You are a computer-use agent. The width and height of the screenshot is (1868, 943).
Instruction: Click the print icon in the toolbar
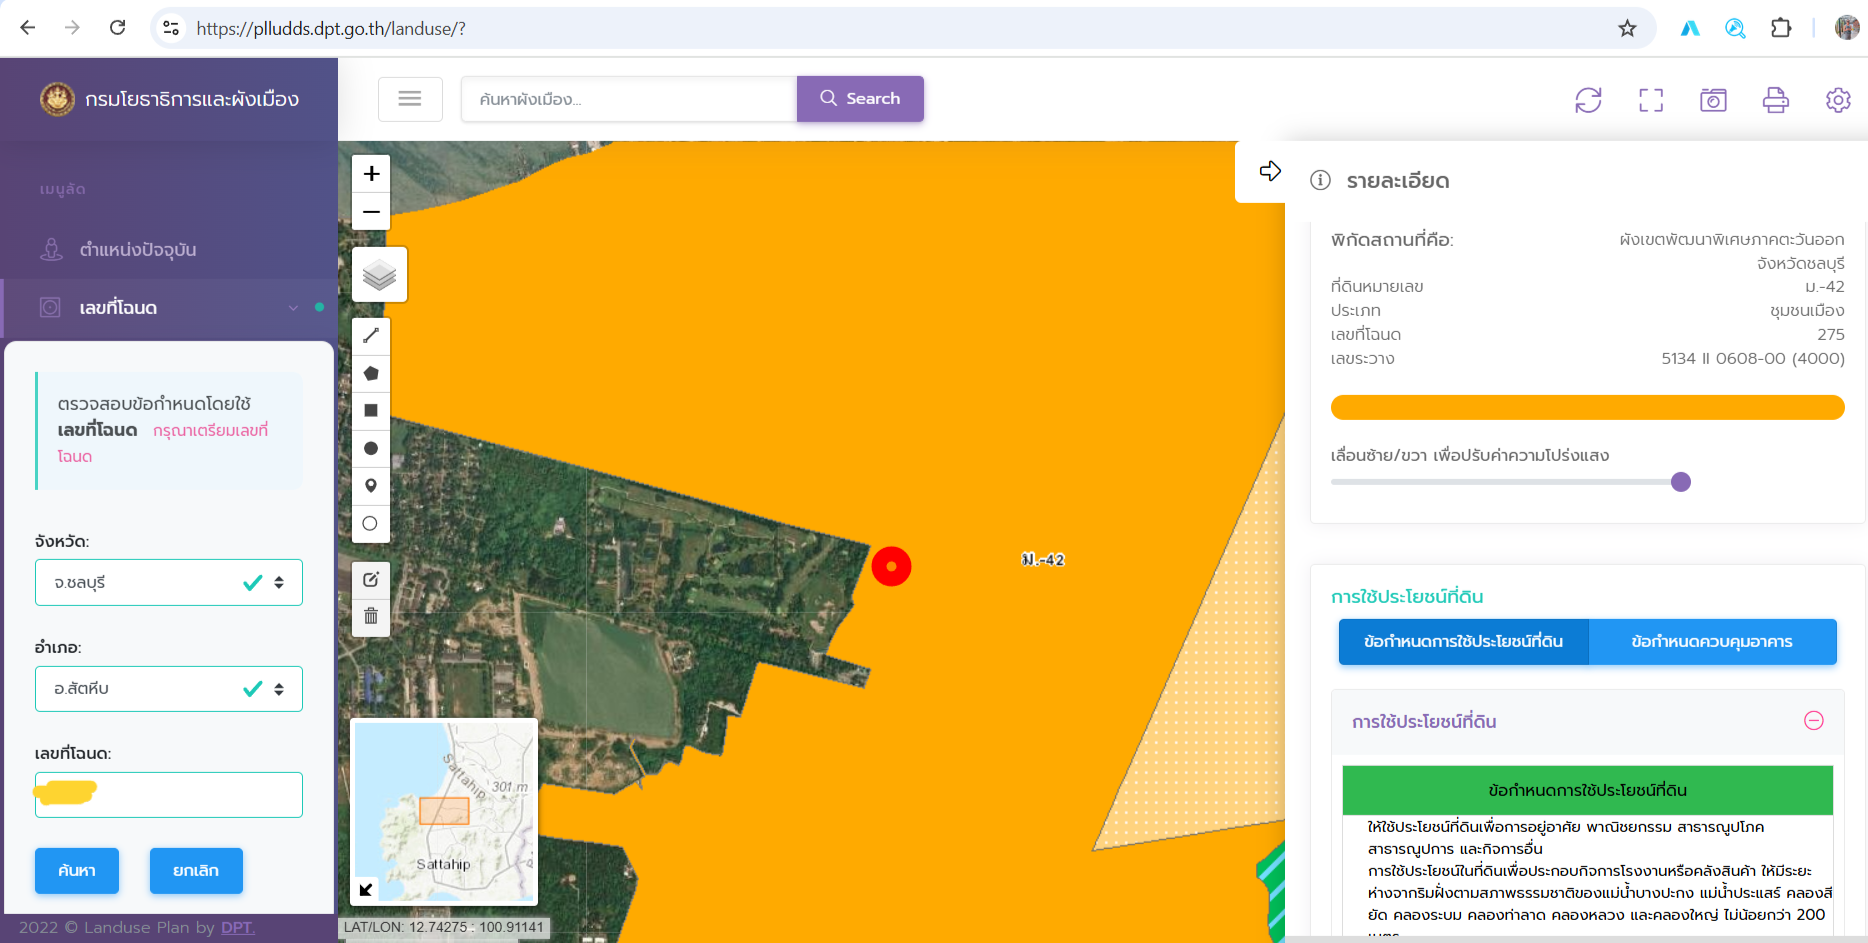pyautogui.click(x=1776, y=100)
